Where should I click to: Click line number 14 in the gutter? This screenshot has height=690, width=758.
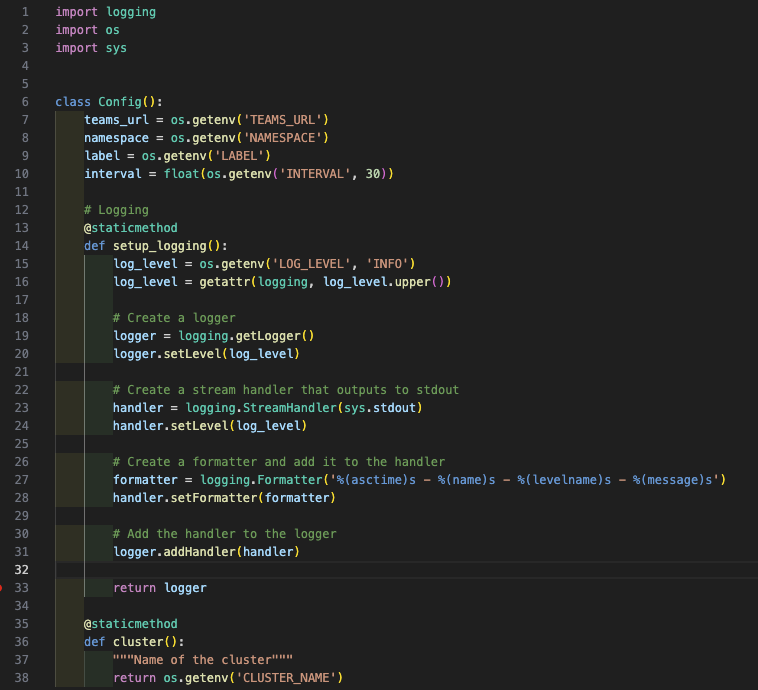[x=22, y=246]
